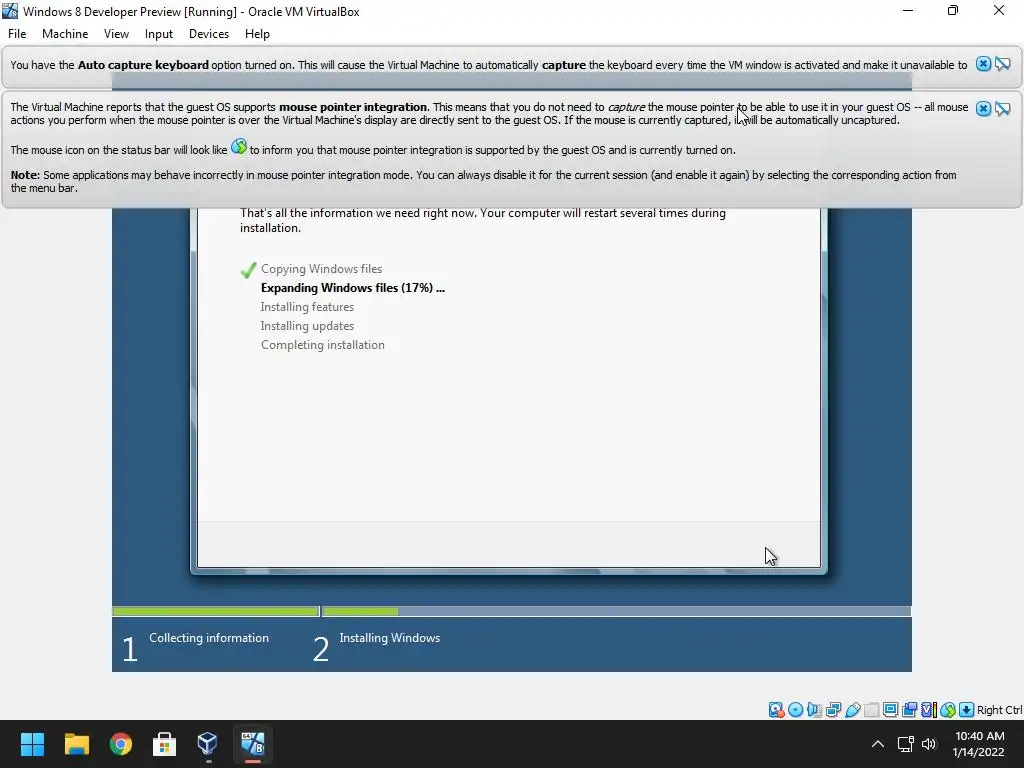Click the network adapters status icon
The height and width of the screenshot is (768, 1024).
coord(833,710)
